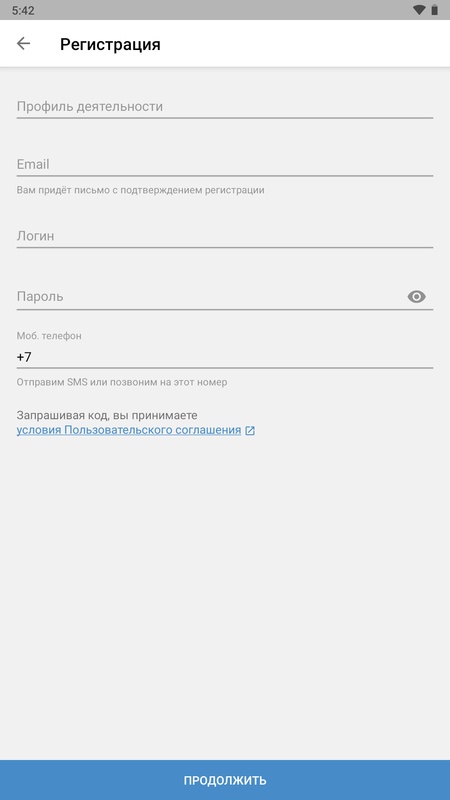Tap the clock showing 5:42

[x=23, y=10]
